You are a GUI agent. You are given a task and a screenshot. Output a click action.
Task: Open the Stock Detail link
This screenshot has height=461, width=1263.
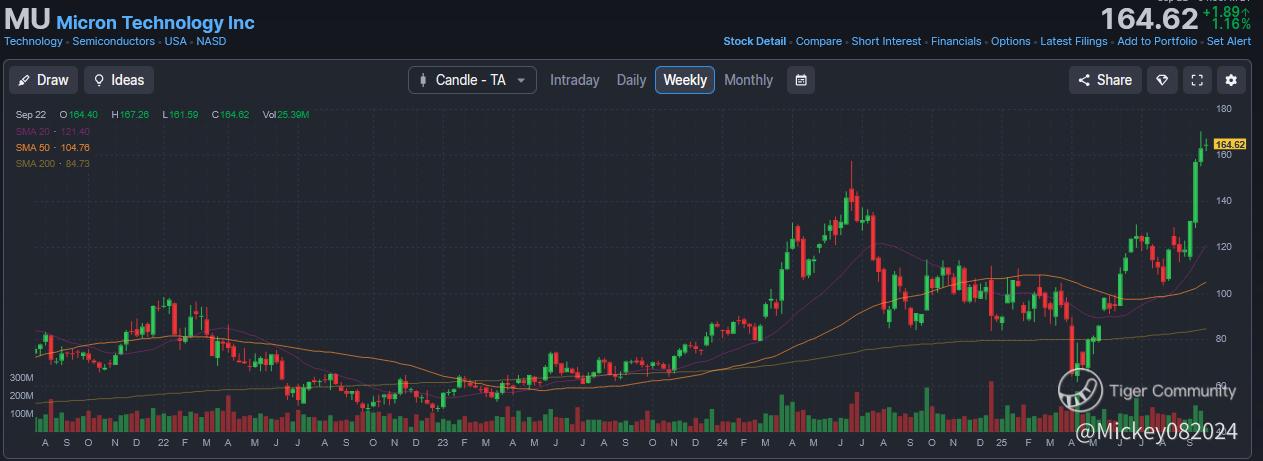[x=754, y=41]
